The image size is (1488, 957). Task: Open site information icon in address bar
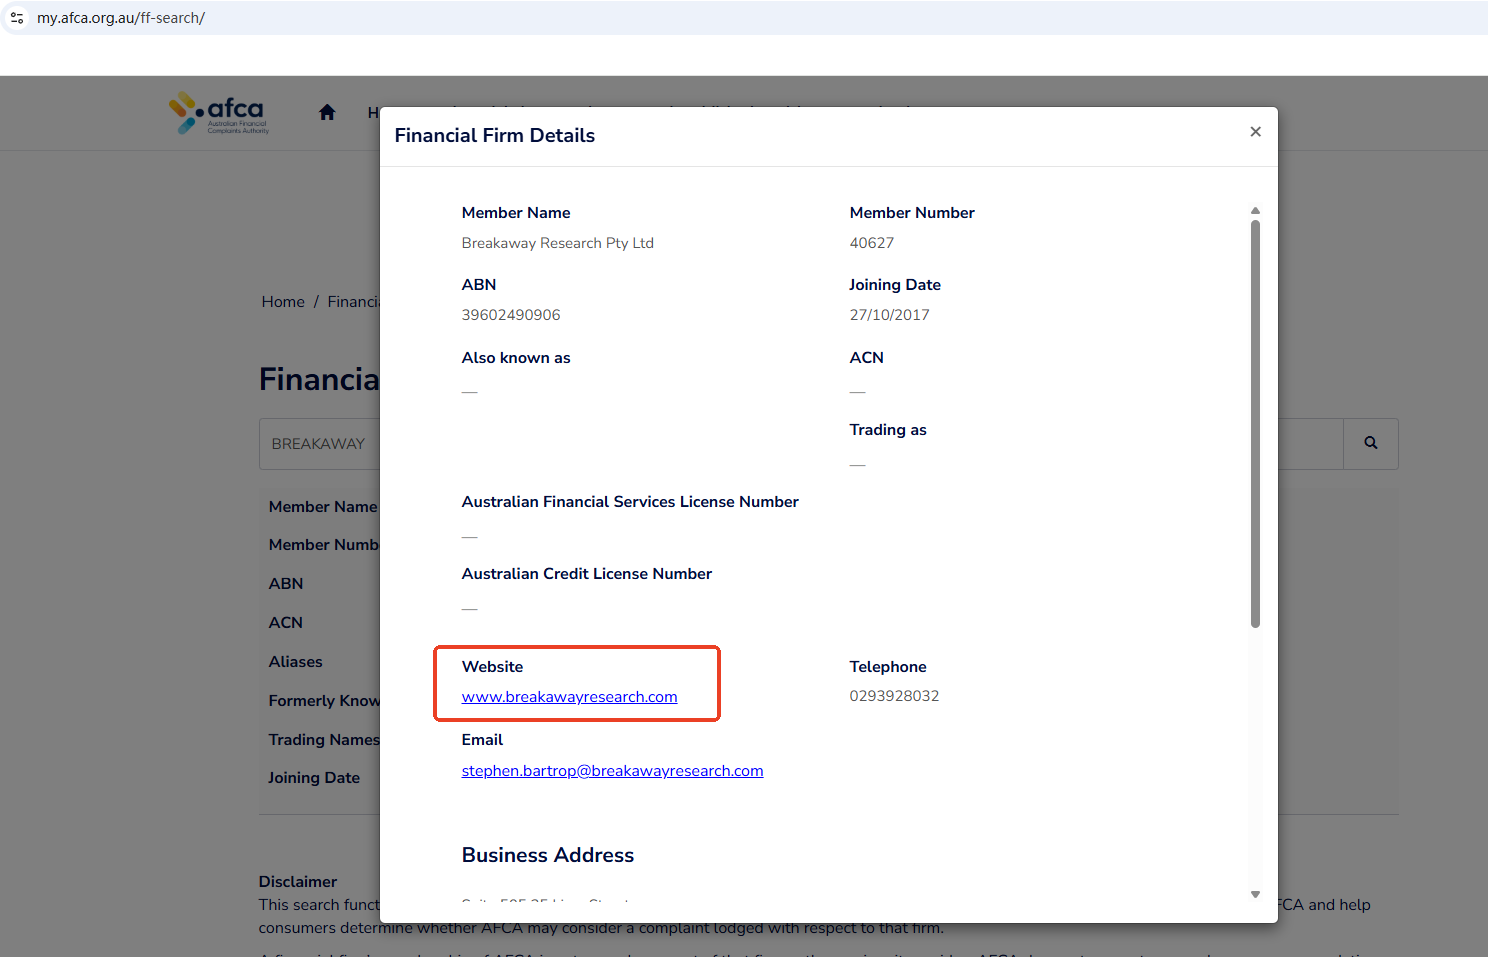pos(17,18)
